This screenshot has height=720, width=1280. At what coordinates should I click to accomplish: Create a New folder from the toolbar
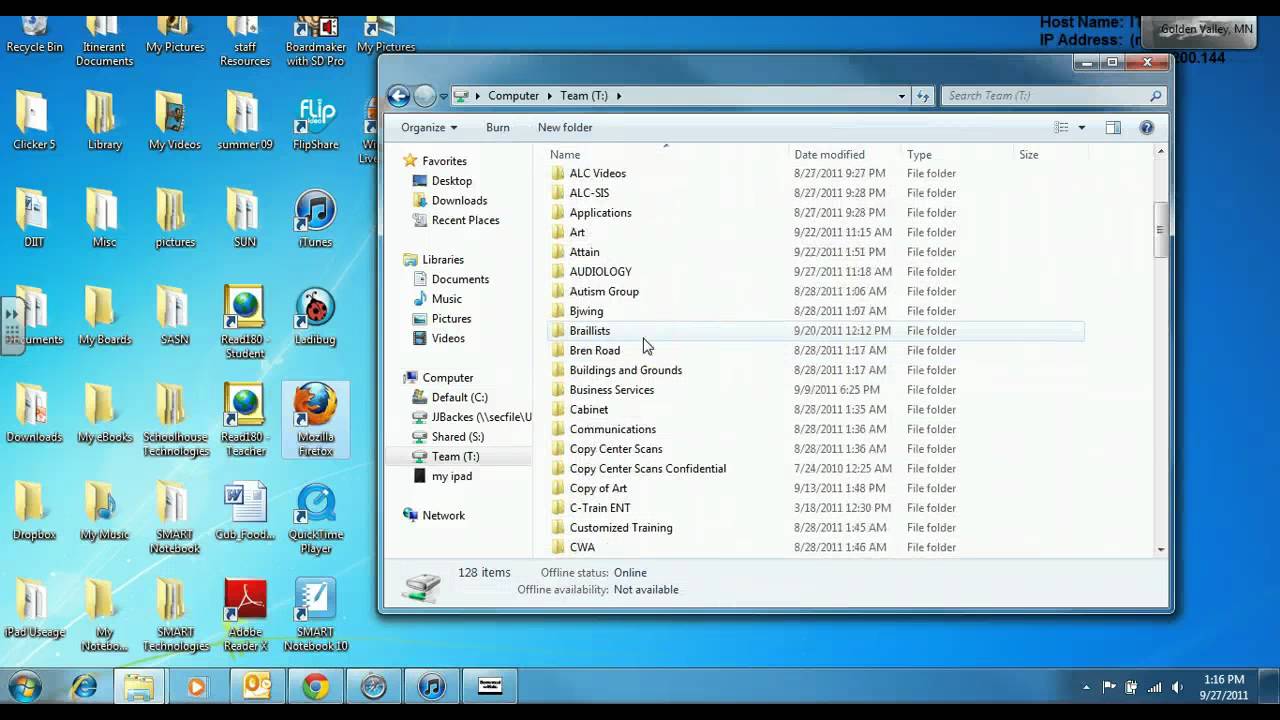coord(565,128)
